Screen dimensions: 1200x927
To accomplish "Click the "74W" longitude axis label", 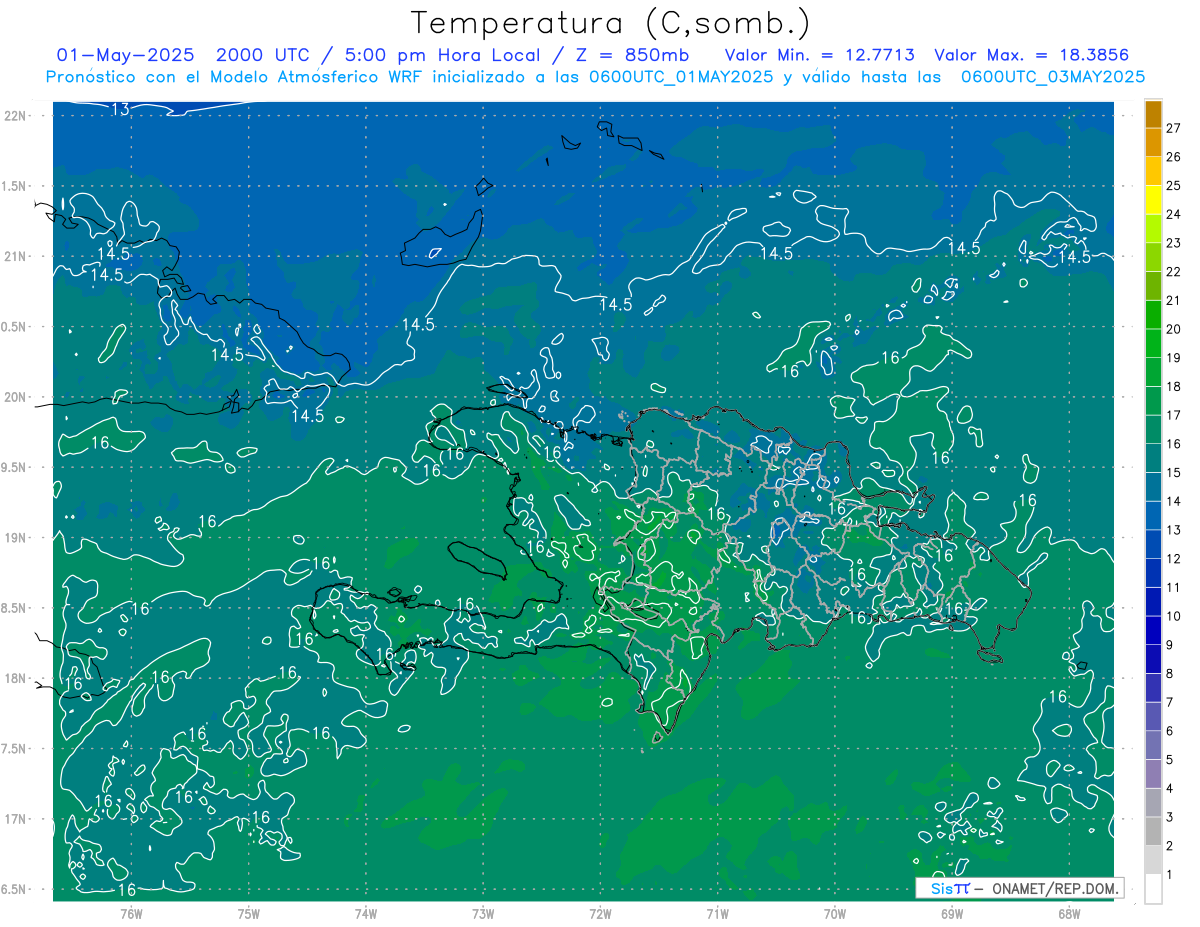I will [x=366, y=914].
